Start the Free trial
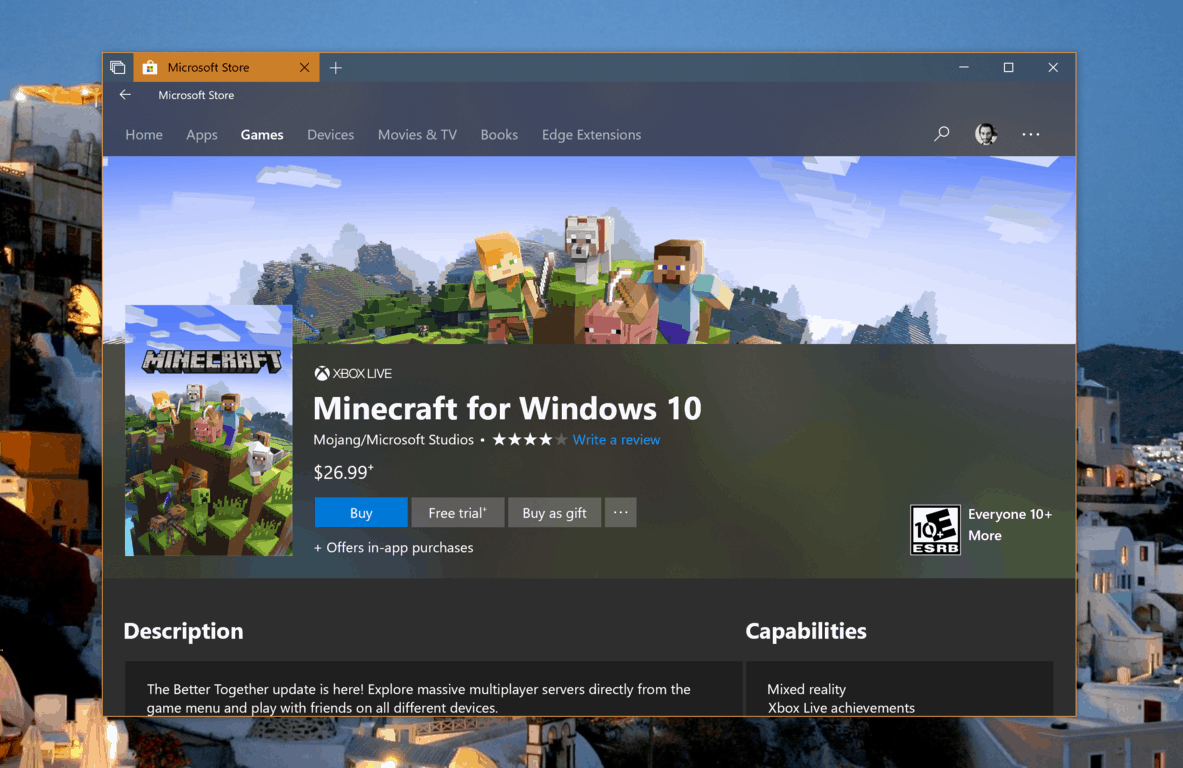1183x768 pixels. pyautogui.click(x=457, y=512)
